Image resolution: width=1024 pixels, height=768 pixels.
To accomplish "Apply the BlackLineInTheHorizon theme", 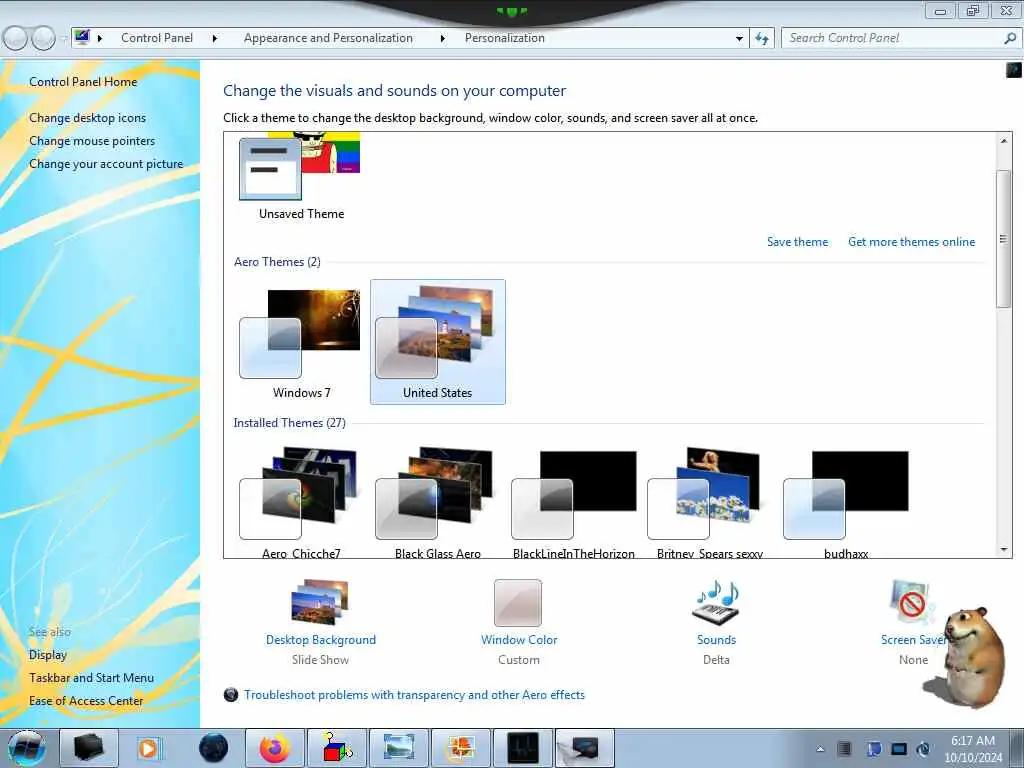I will point(573,501).
